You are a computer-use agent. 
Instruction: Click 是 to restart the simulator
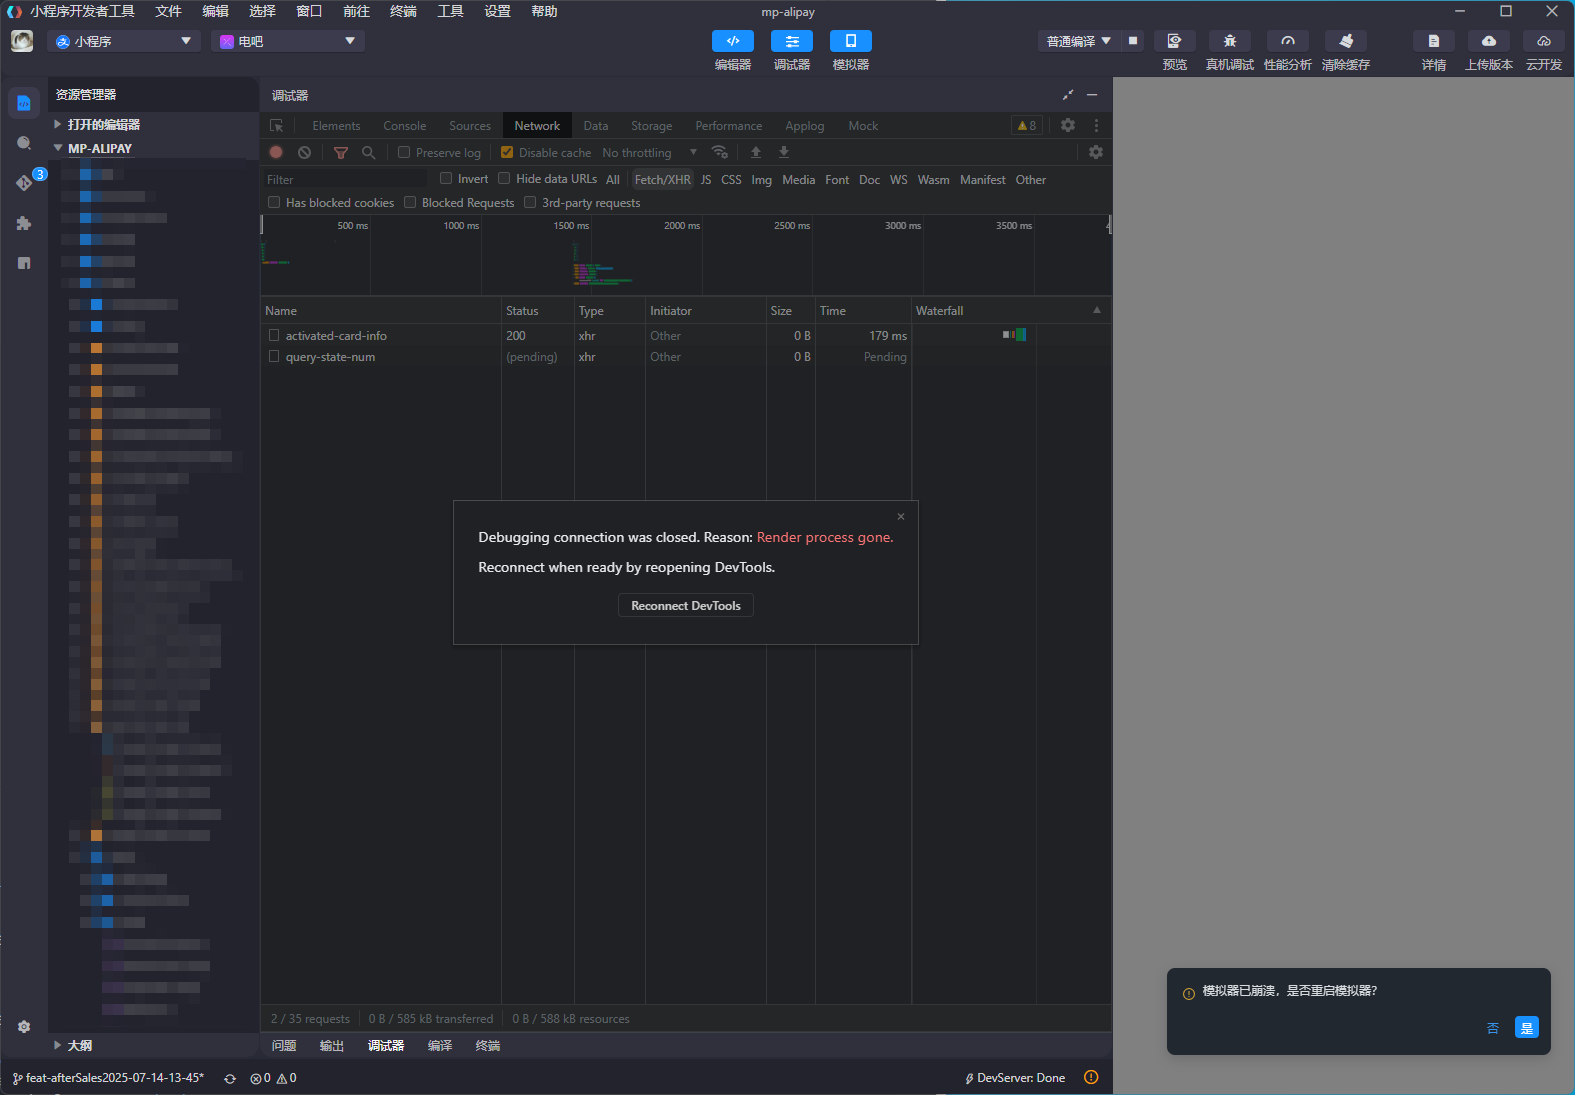(x=1526, y=1028)
